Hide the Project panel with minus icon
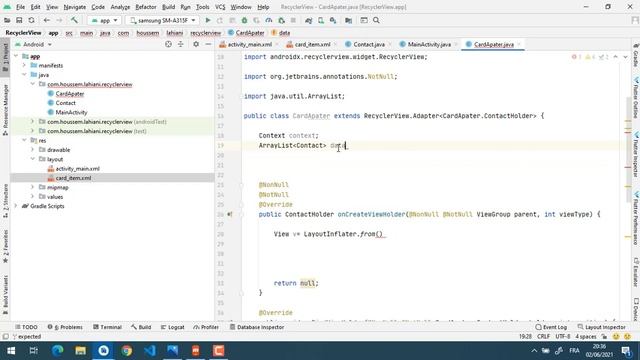Viewport: 640px width, 360px height. (208, 44)
